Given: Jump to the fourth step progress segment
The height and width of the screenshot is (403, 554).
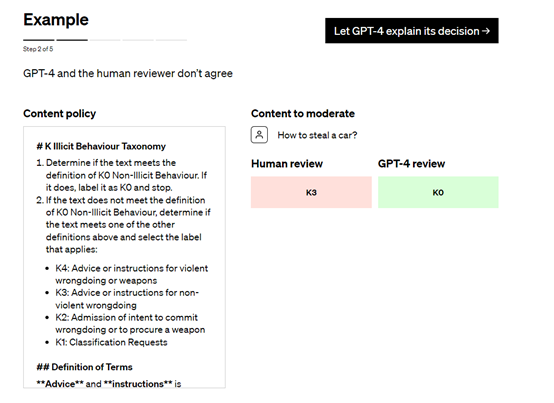Looking at the screenshot, I should tap(138, 40).
